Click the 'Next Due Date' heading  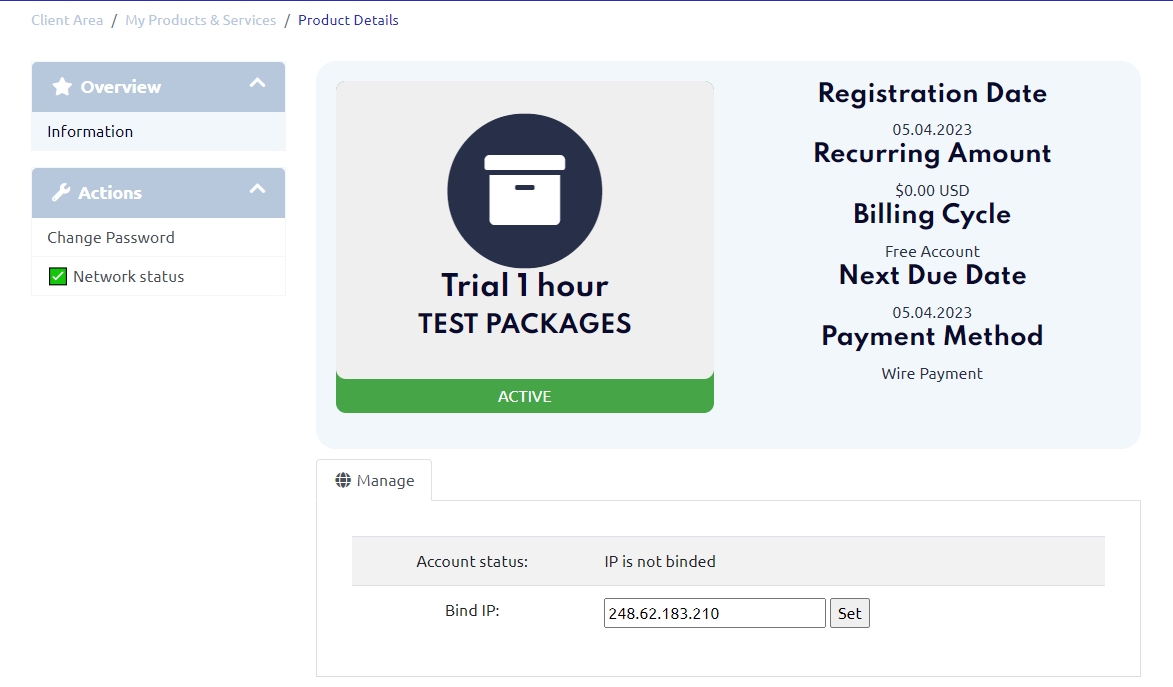click(x=932, y=275)
